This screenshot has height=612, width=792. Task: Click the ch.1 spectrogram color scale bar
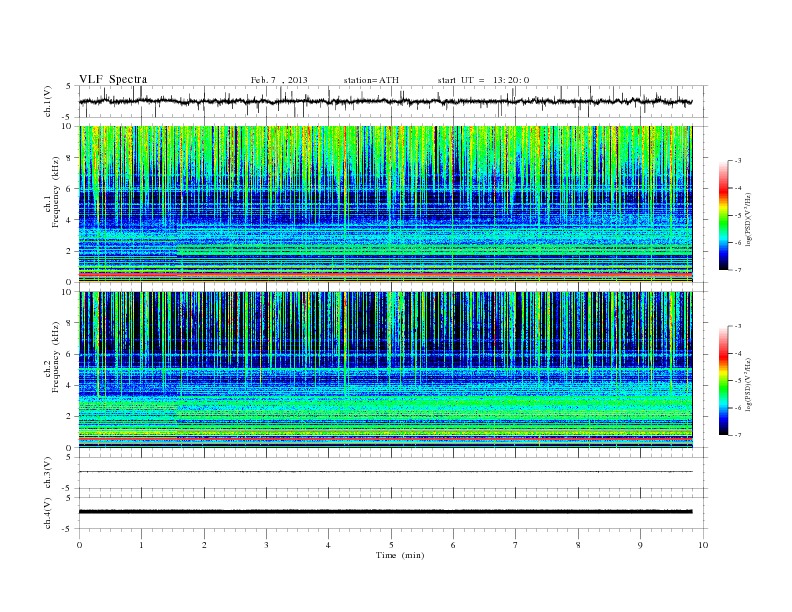[x=724, y=216]
